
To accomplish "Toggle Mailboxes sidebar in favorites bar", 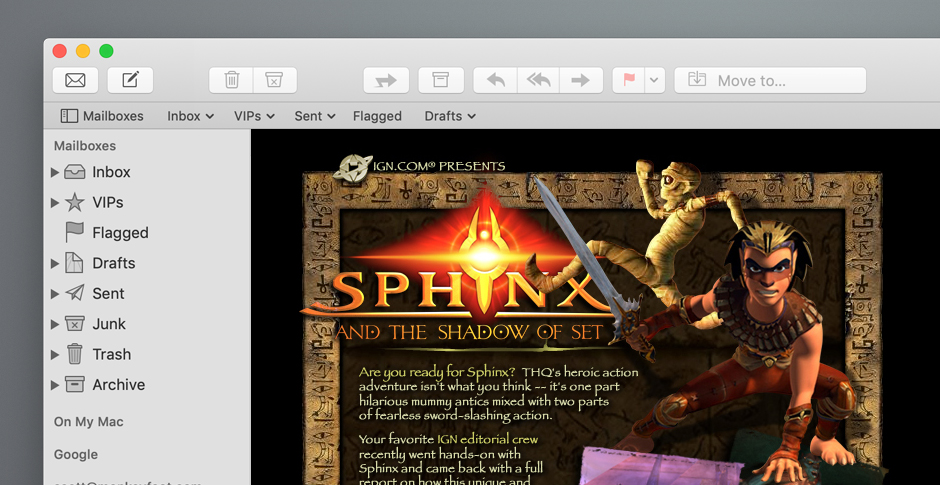I will tap(102, 116).
